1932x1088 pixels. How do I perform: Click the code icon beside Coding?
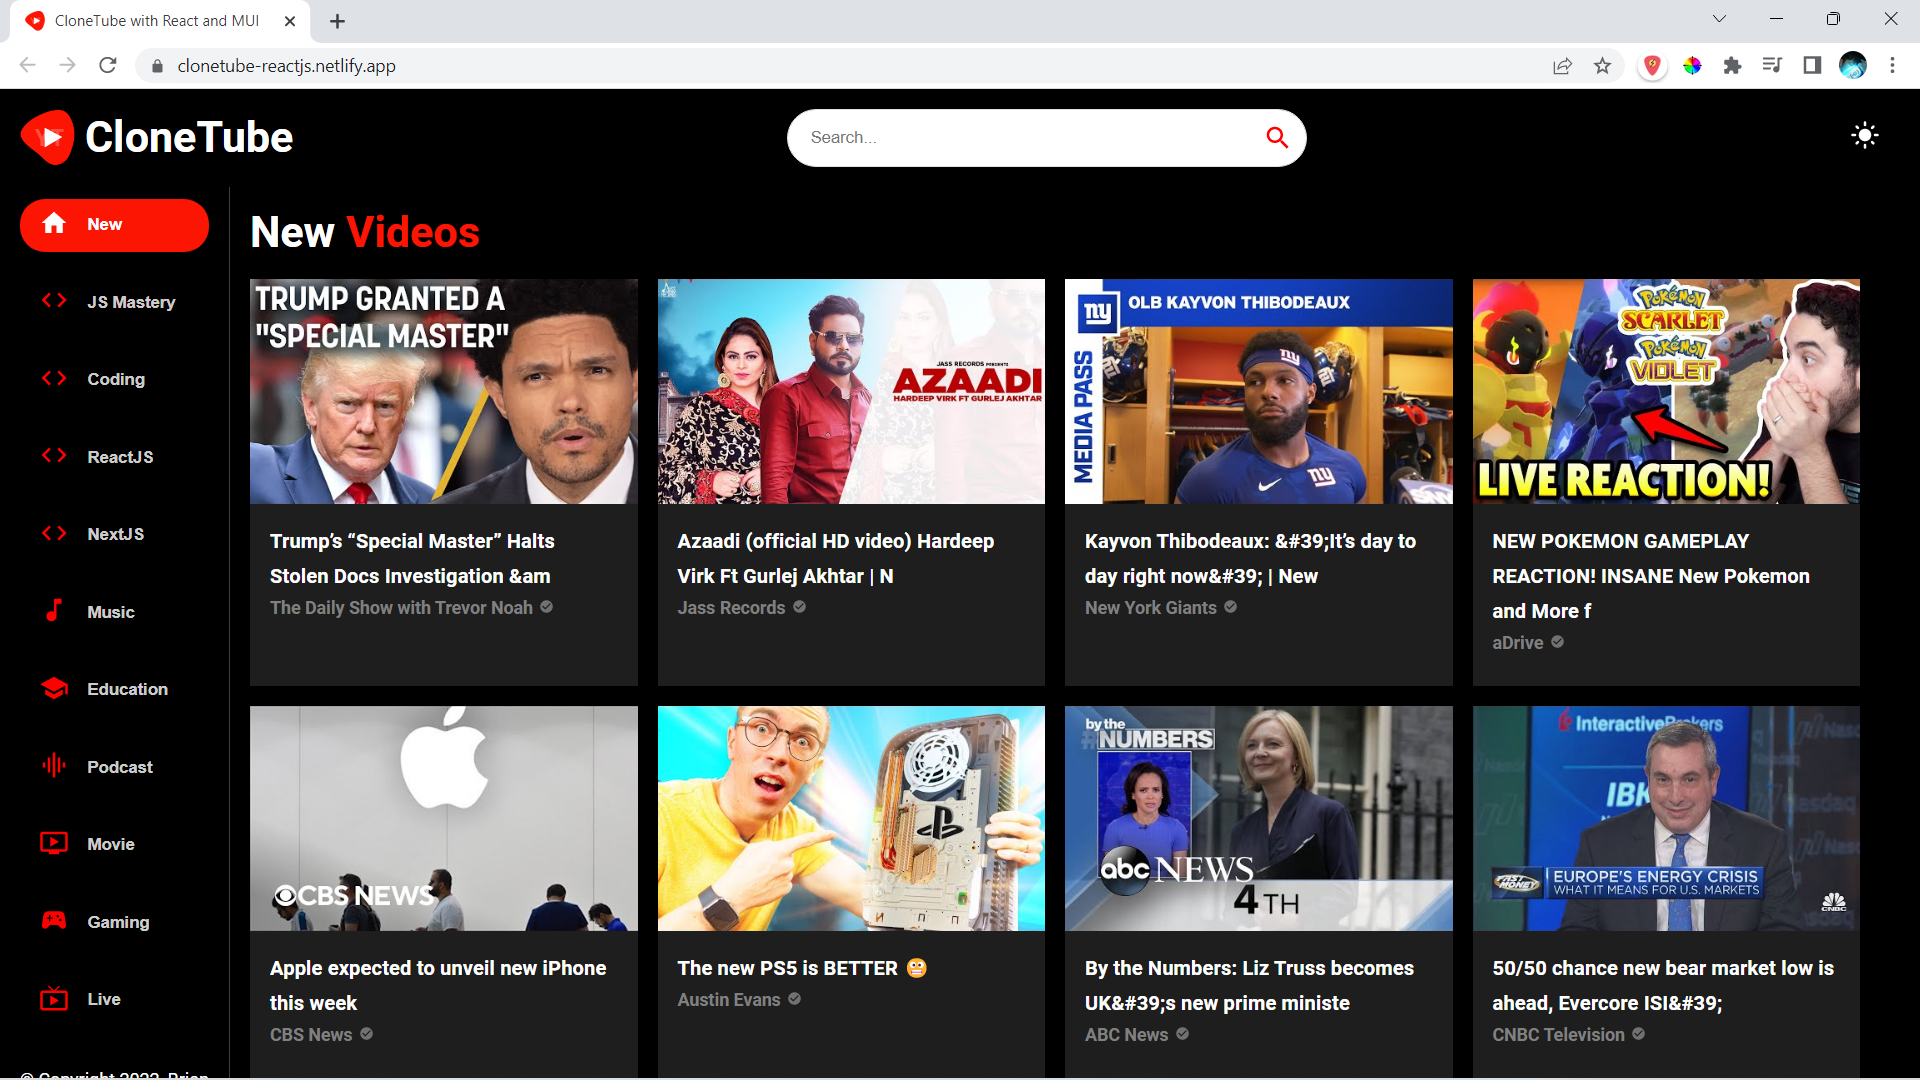pos(54,380)
